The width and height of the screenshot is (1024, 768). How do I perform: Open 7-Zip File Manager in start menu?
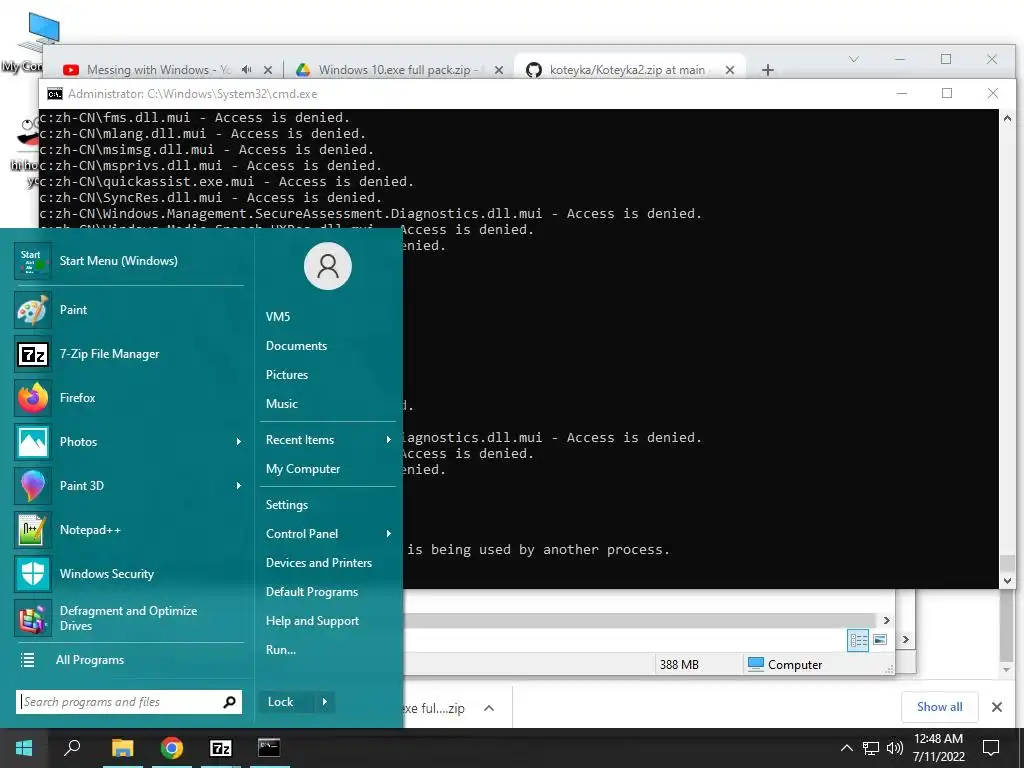(129, 354)
